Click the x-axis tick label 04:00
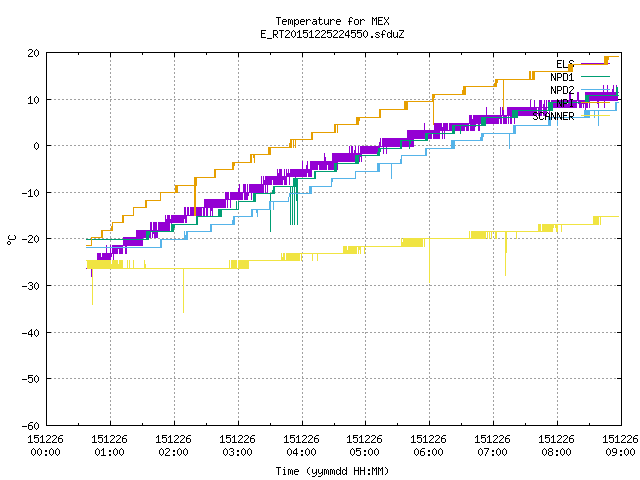The height and width of the screenshot is (480, 640). point(301,452)
